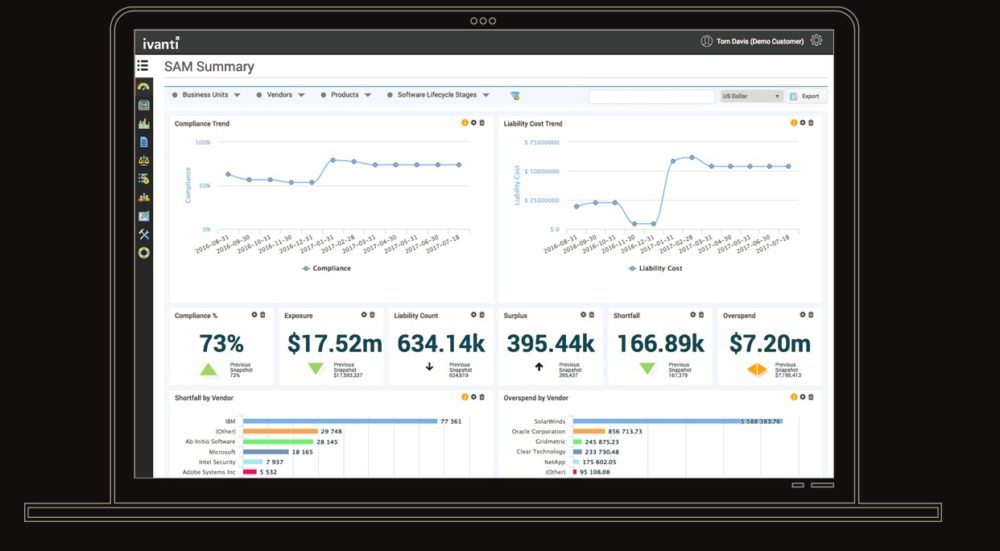Open Liability Cost Trend widget gear settings
Screen dimensions: 1000x551
coord(802,123)
